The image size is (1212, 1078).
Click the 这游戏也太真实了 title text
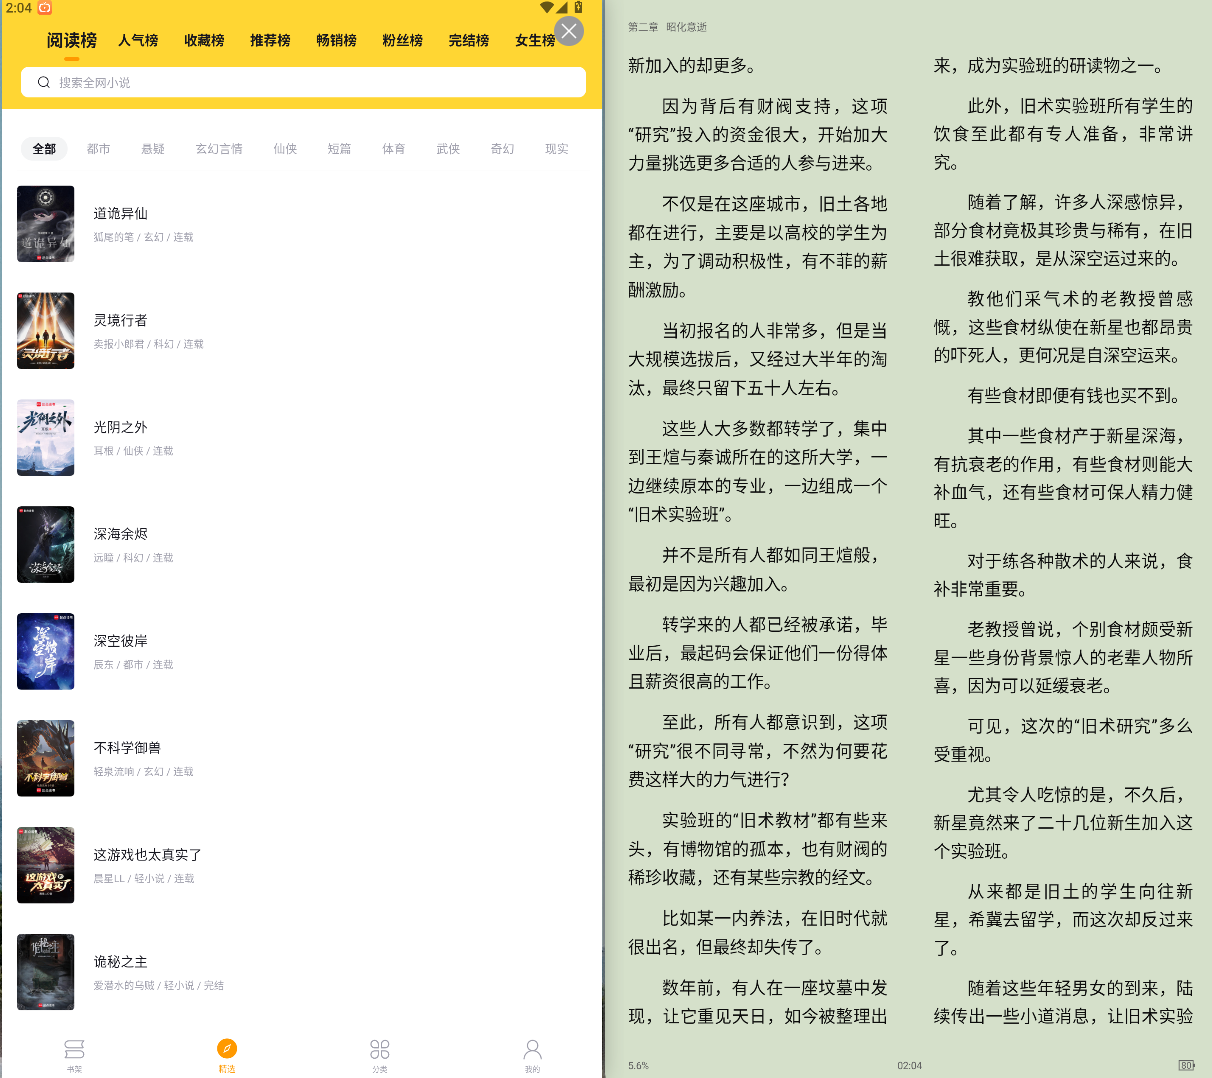[148, 855]
